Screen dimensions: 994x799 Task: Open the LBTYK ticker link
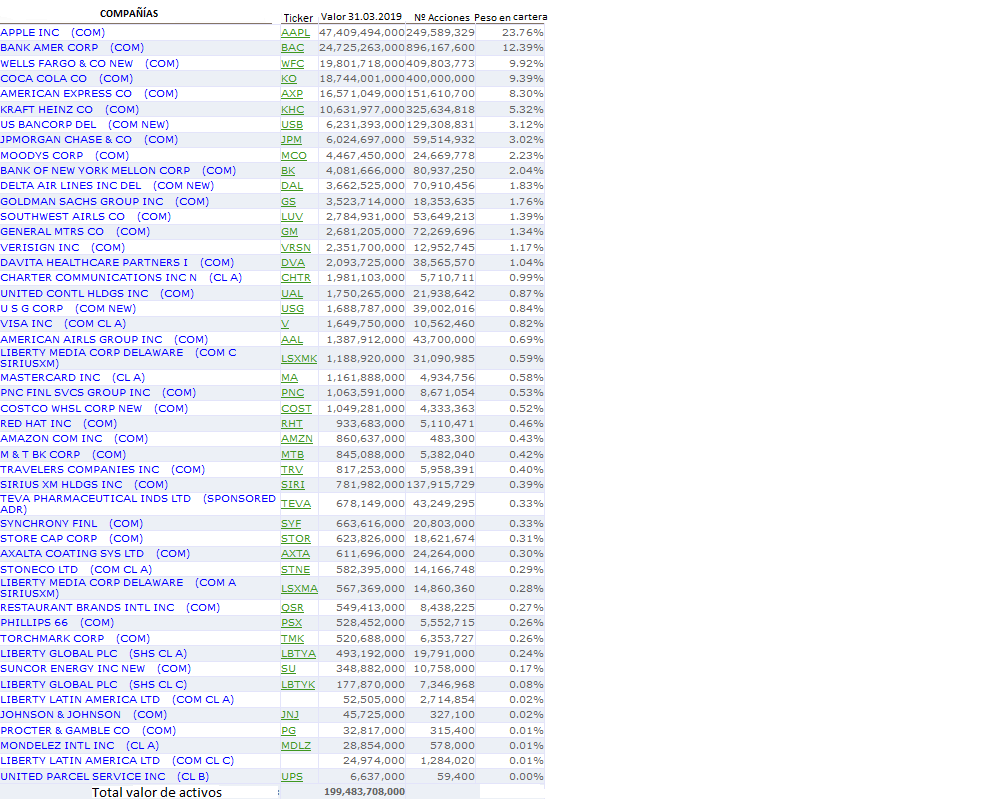tap(298, 684)
